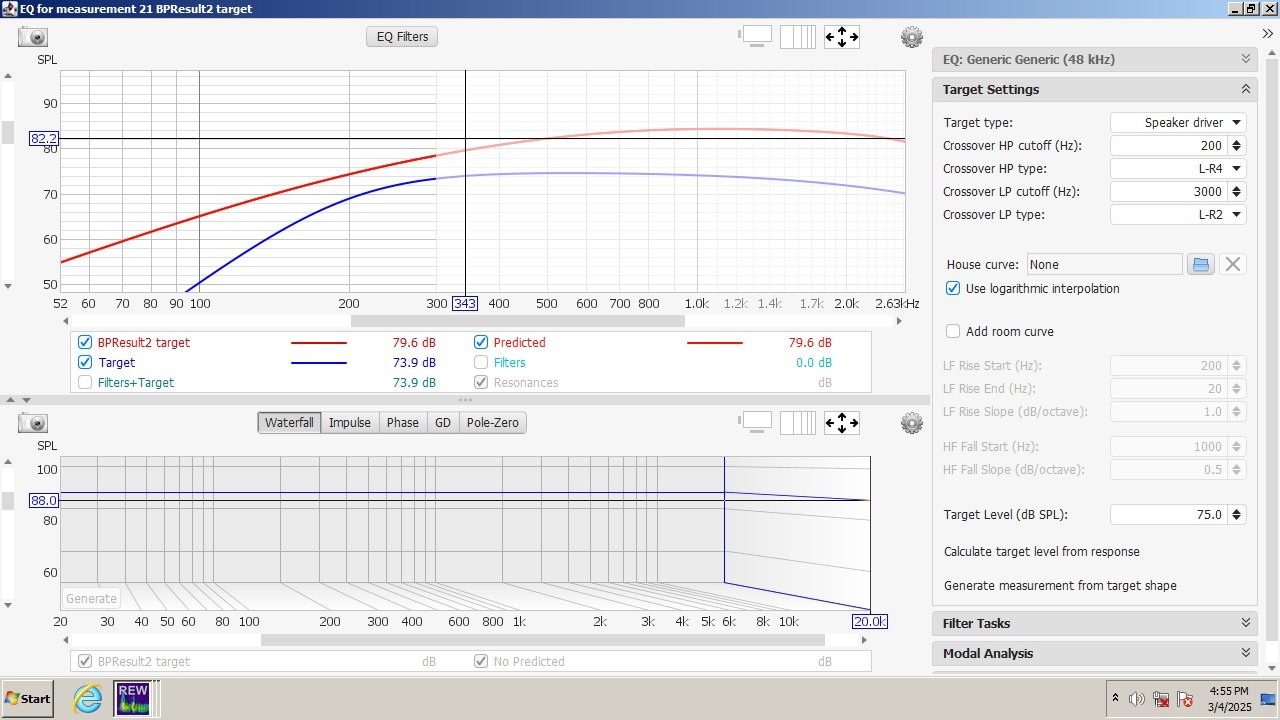Click Crossover HP cutoff value field
Viewport: 1280px width, 720px height.
tap(1169, 145)
